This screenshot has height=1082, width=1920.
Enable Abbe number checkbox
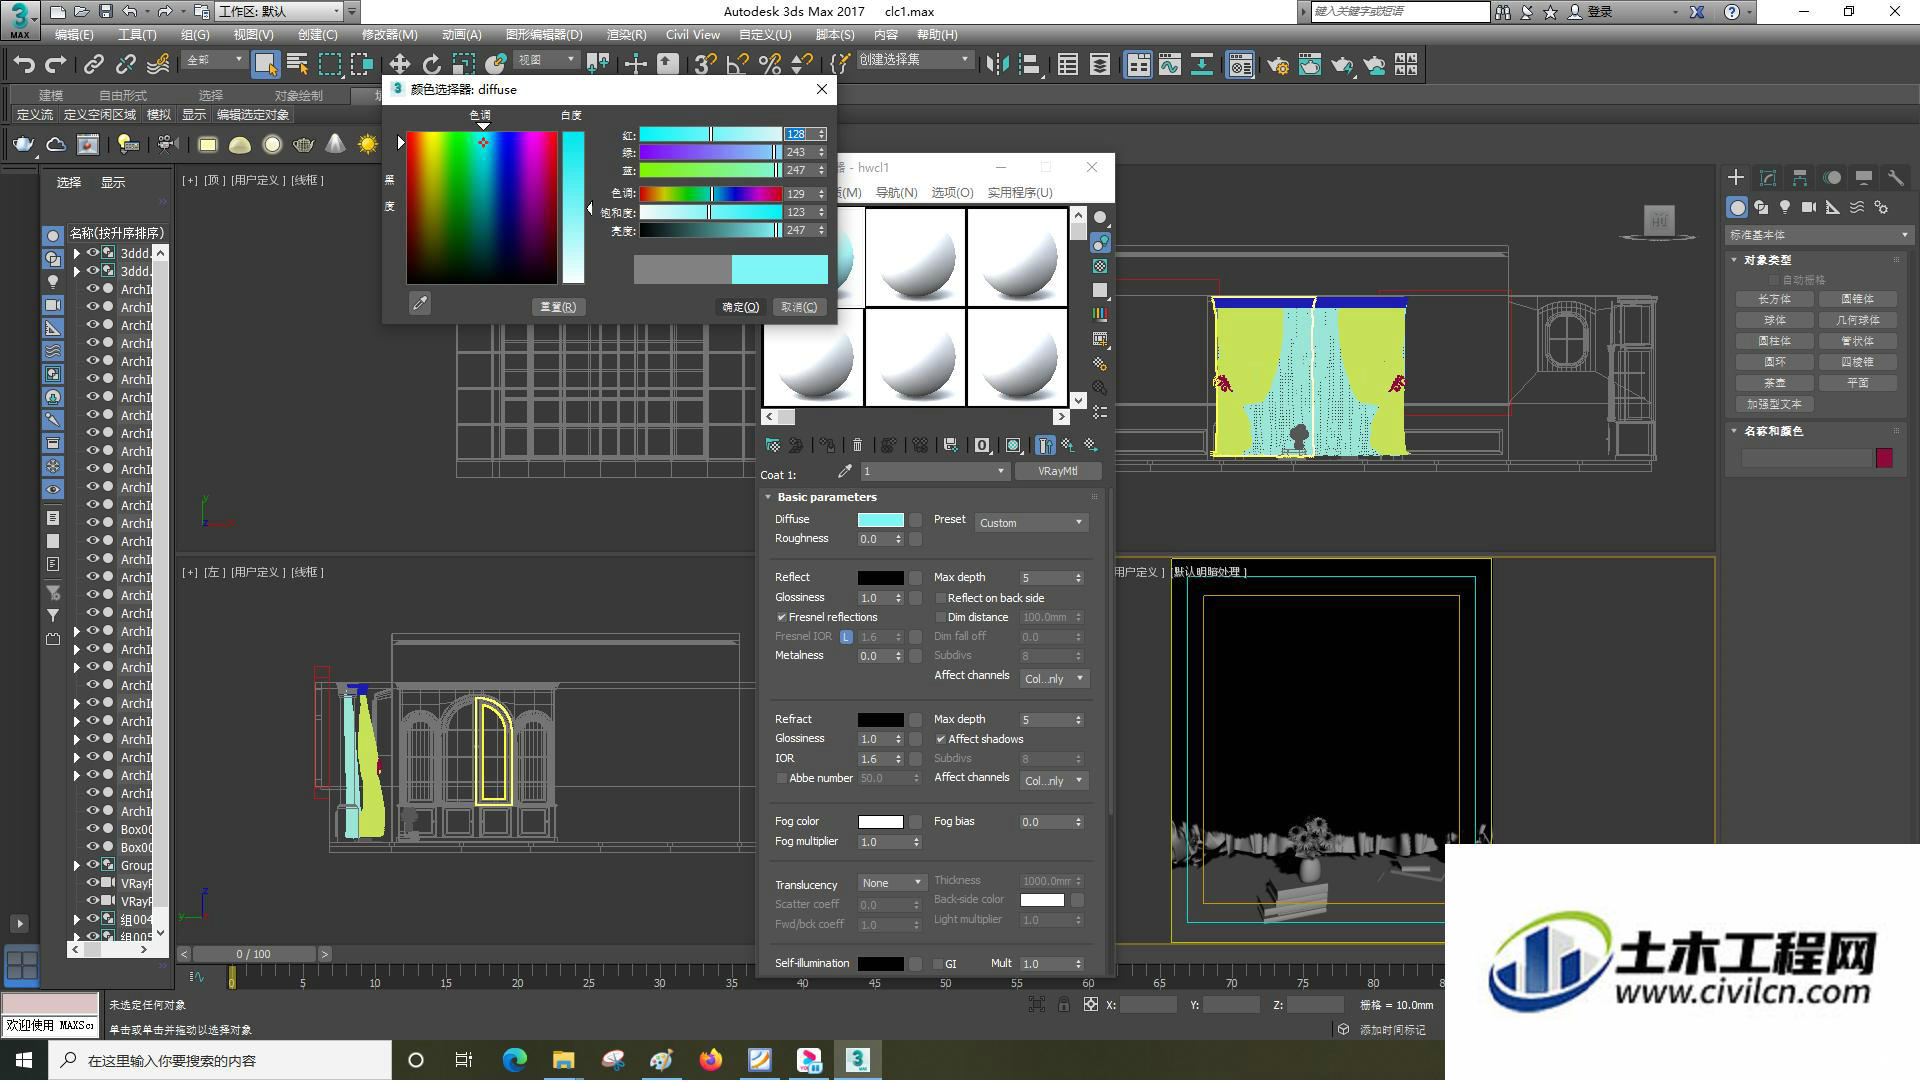click(782, 778)
